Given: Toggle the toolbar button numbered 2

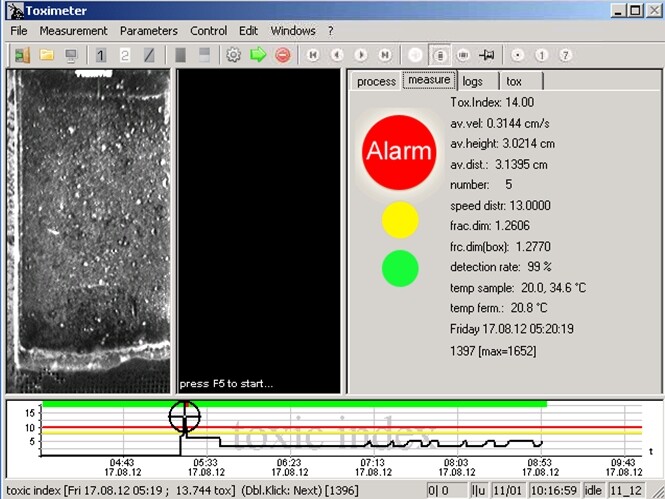Looking at the screenshot, I should point(125,55).
